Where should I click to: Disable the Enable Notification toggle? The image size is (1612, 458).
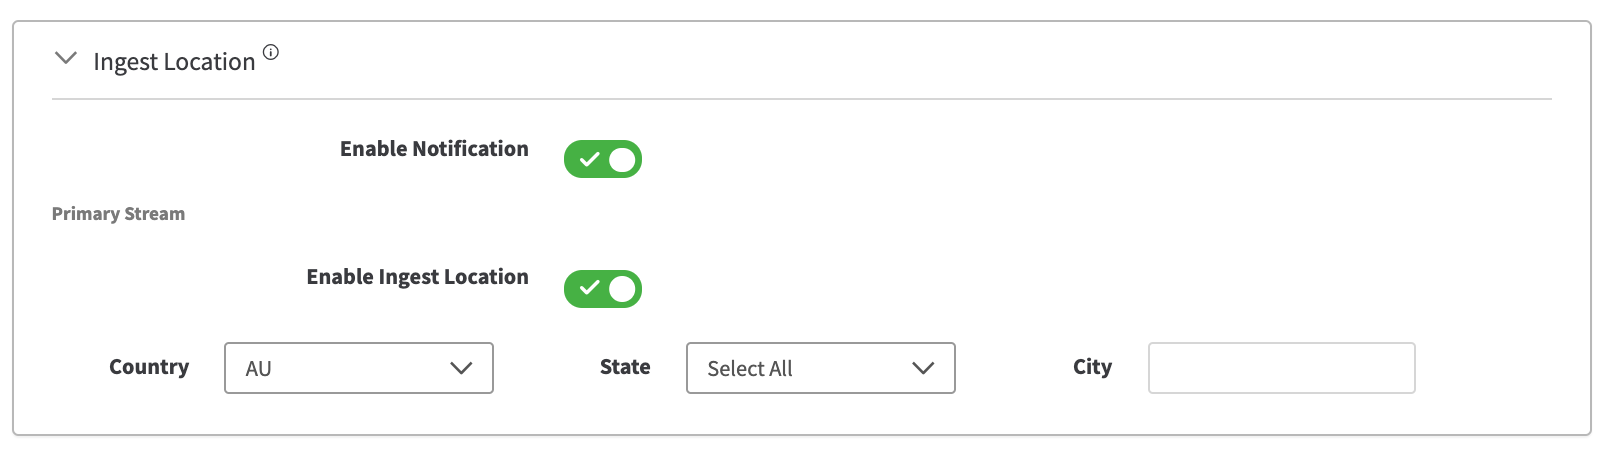[x=602, y=159]
